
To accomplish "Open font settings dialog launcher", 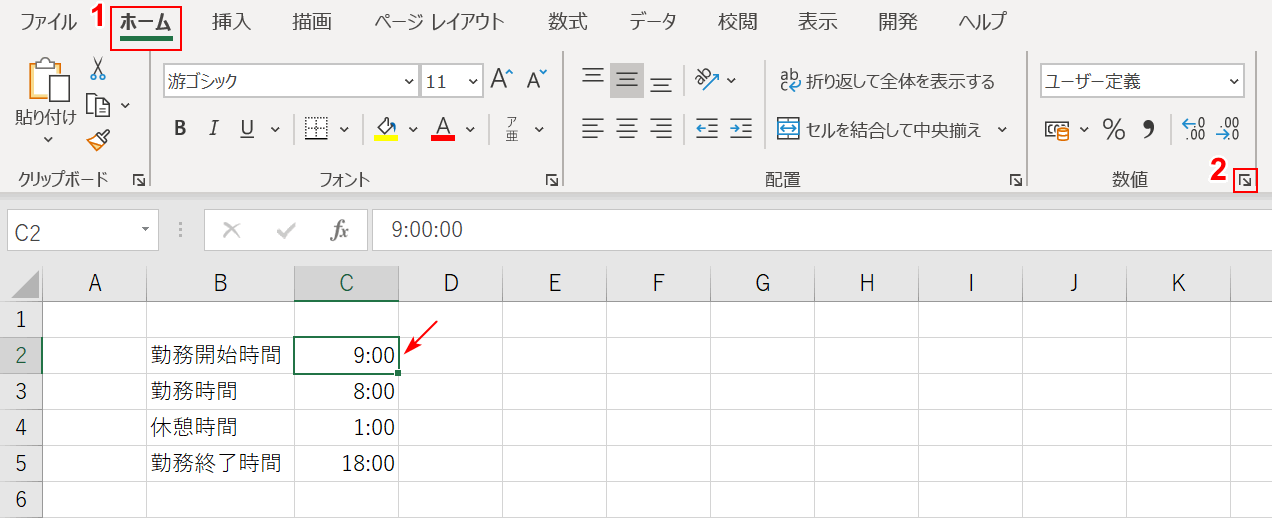I will tap(552, 180).
